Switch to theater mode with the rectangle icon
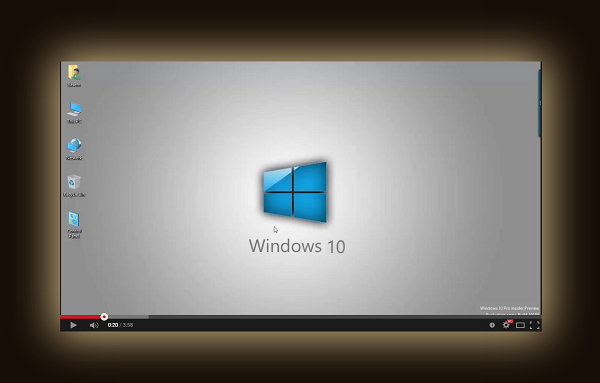Screen dimensions: 600x383 [x=520, y=325]
